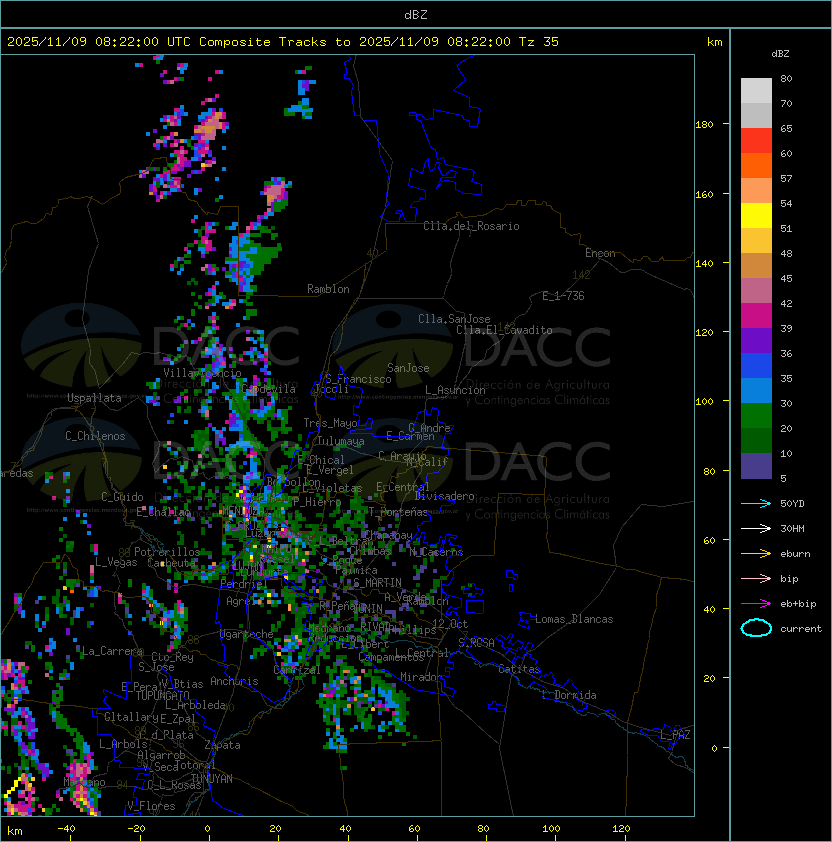Click the 'Divisadero' map label

pos(445,496)
